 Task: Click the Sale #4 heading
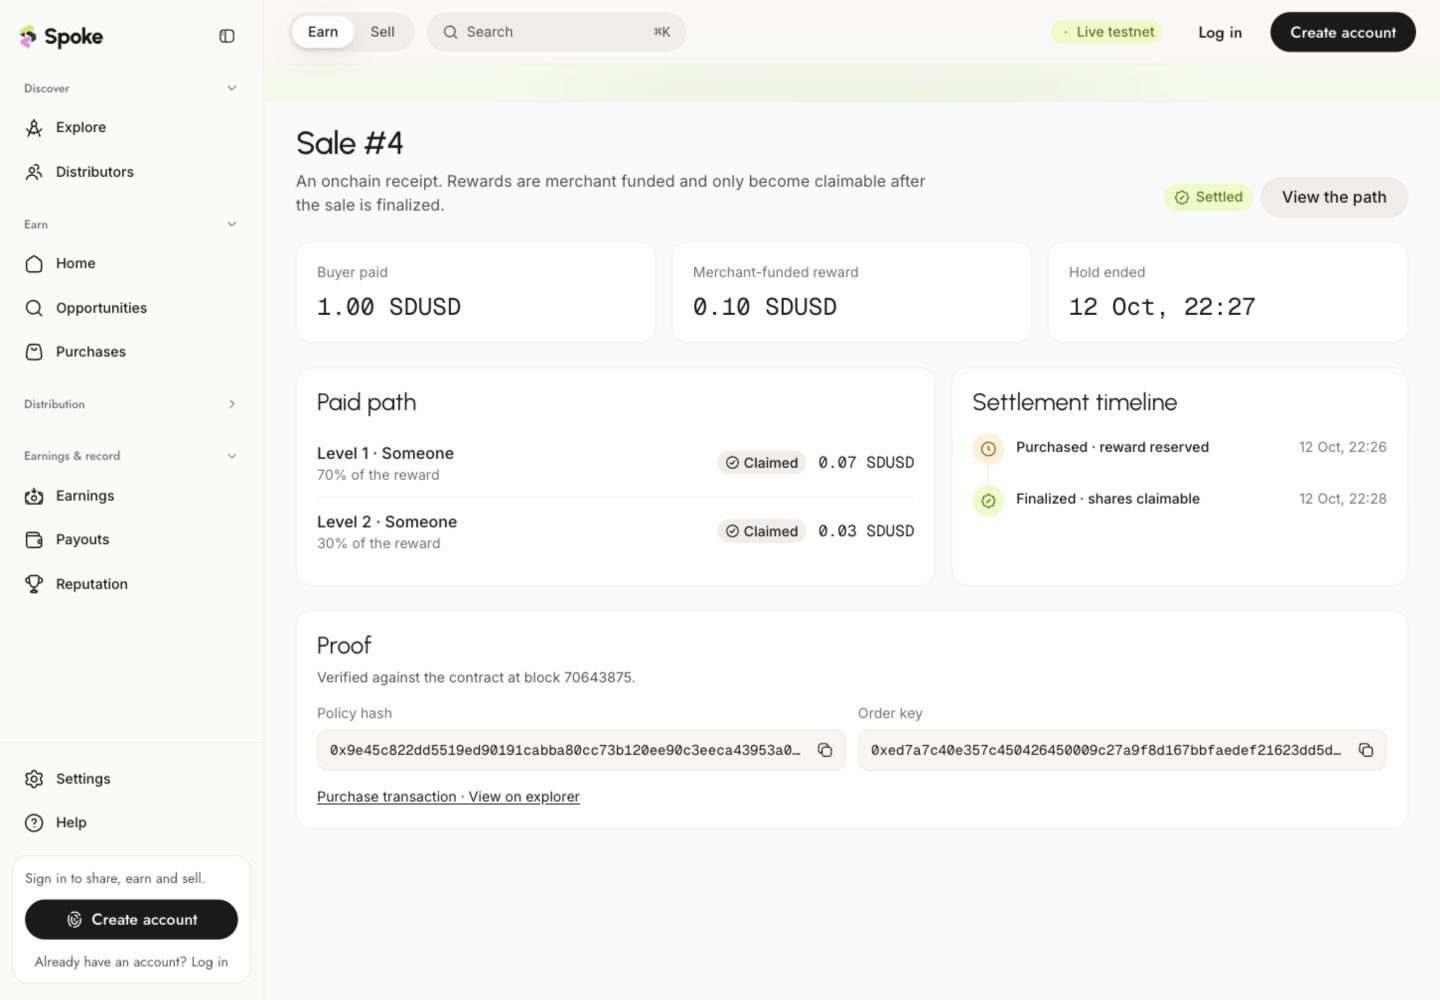(350, 143)
